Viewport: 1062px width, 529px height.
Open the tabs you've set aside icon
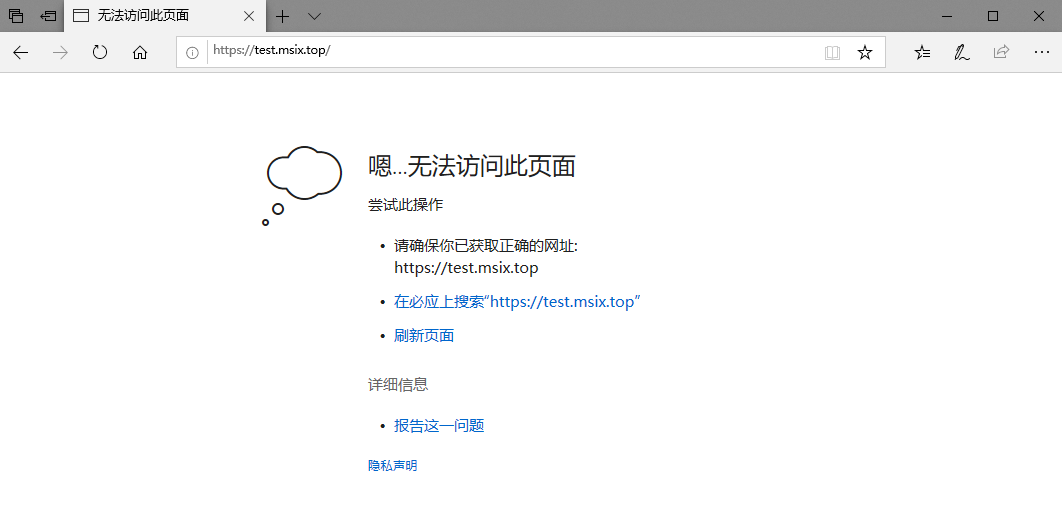click(x=16, y=16)
